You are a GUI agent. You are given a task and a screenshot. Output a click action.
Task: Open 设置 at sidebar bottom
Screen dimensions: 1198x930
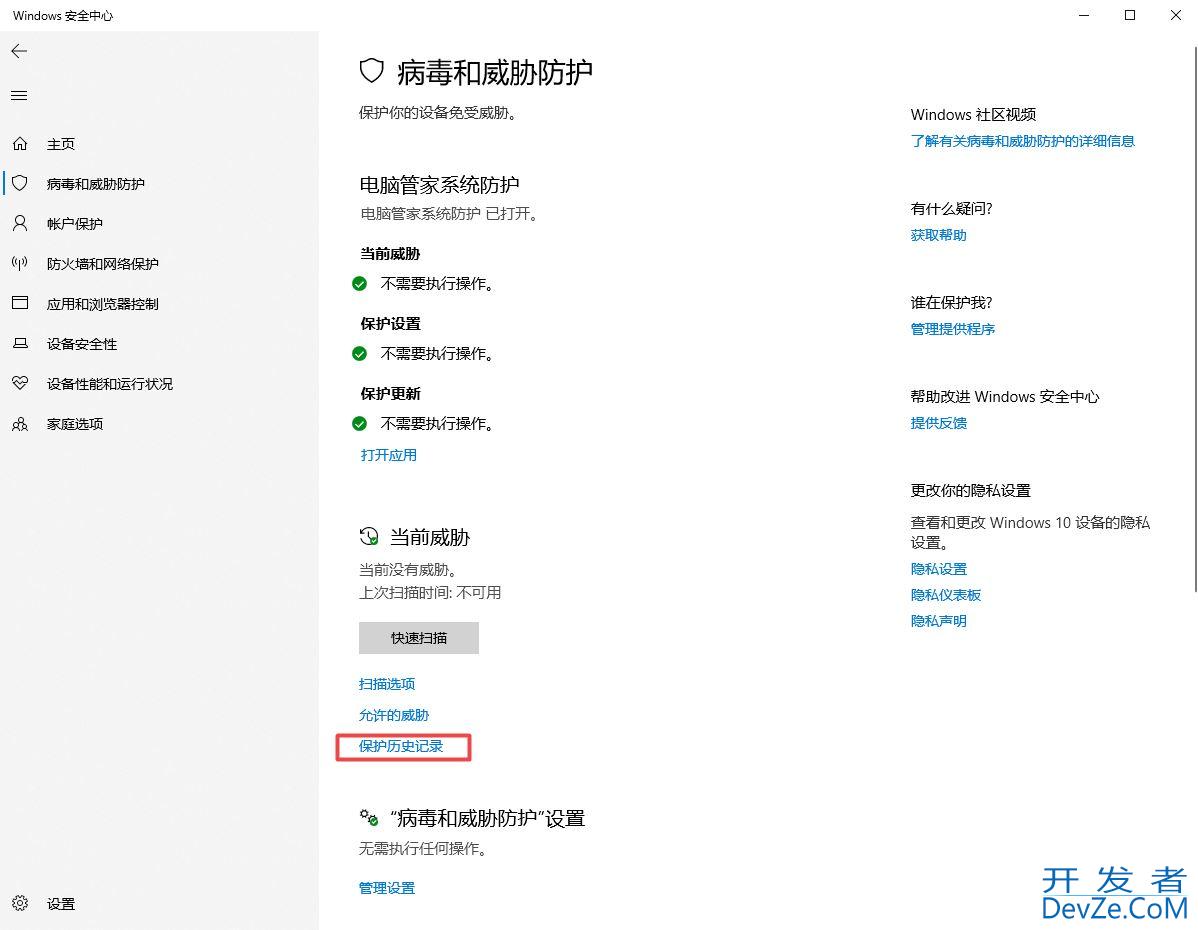pyautogui.click(x=159, y=903)
